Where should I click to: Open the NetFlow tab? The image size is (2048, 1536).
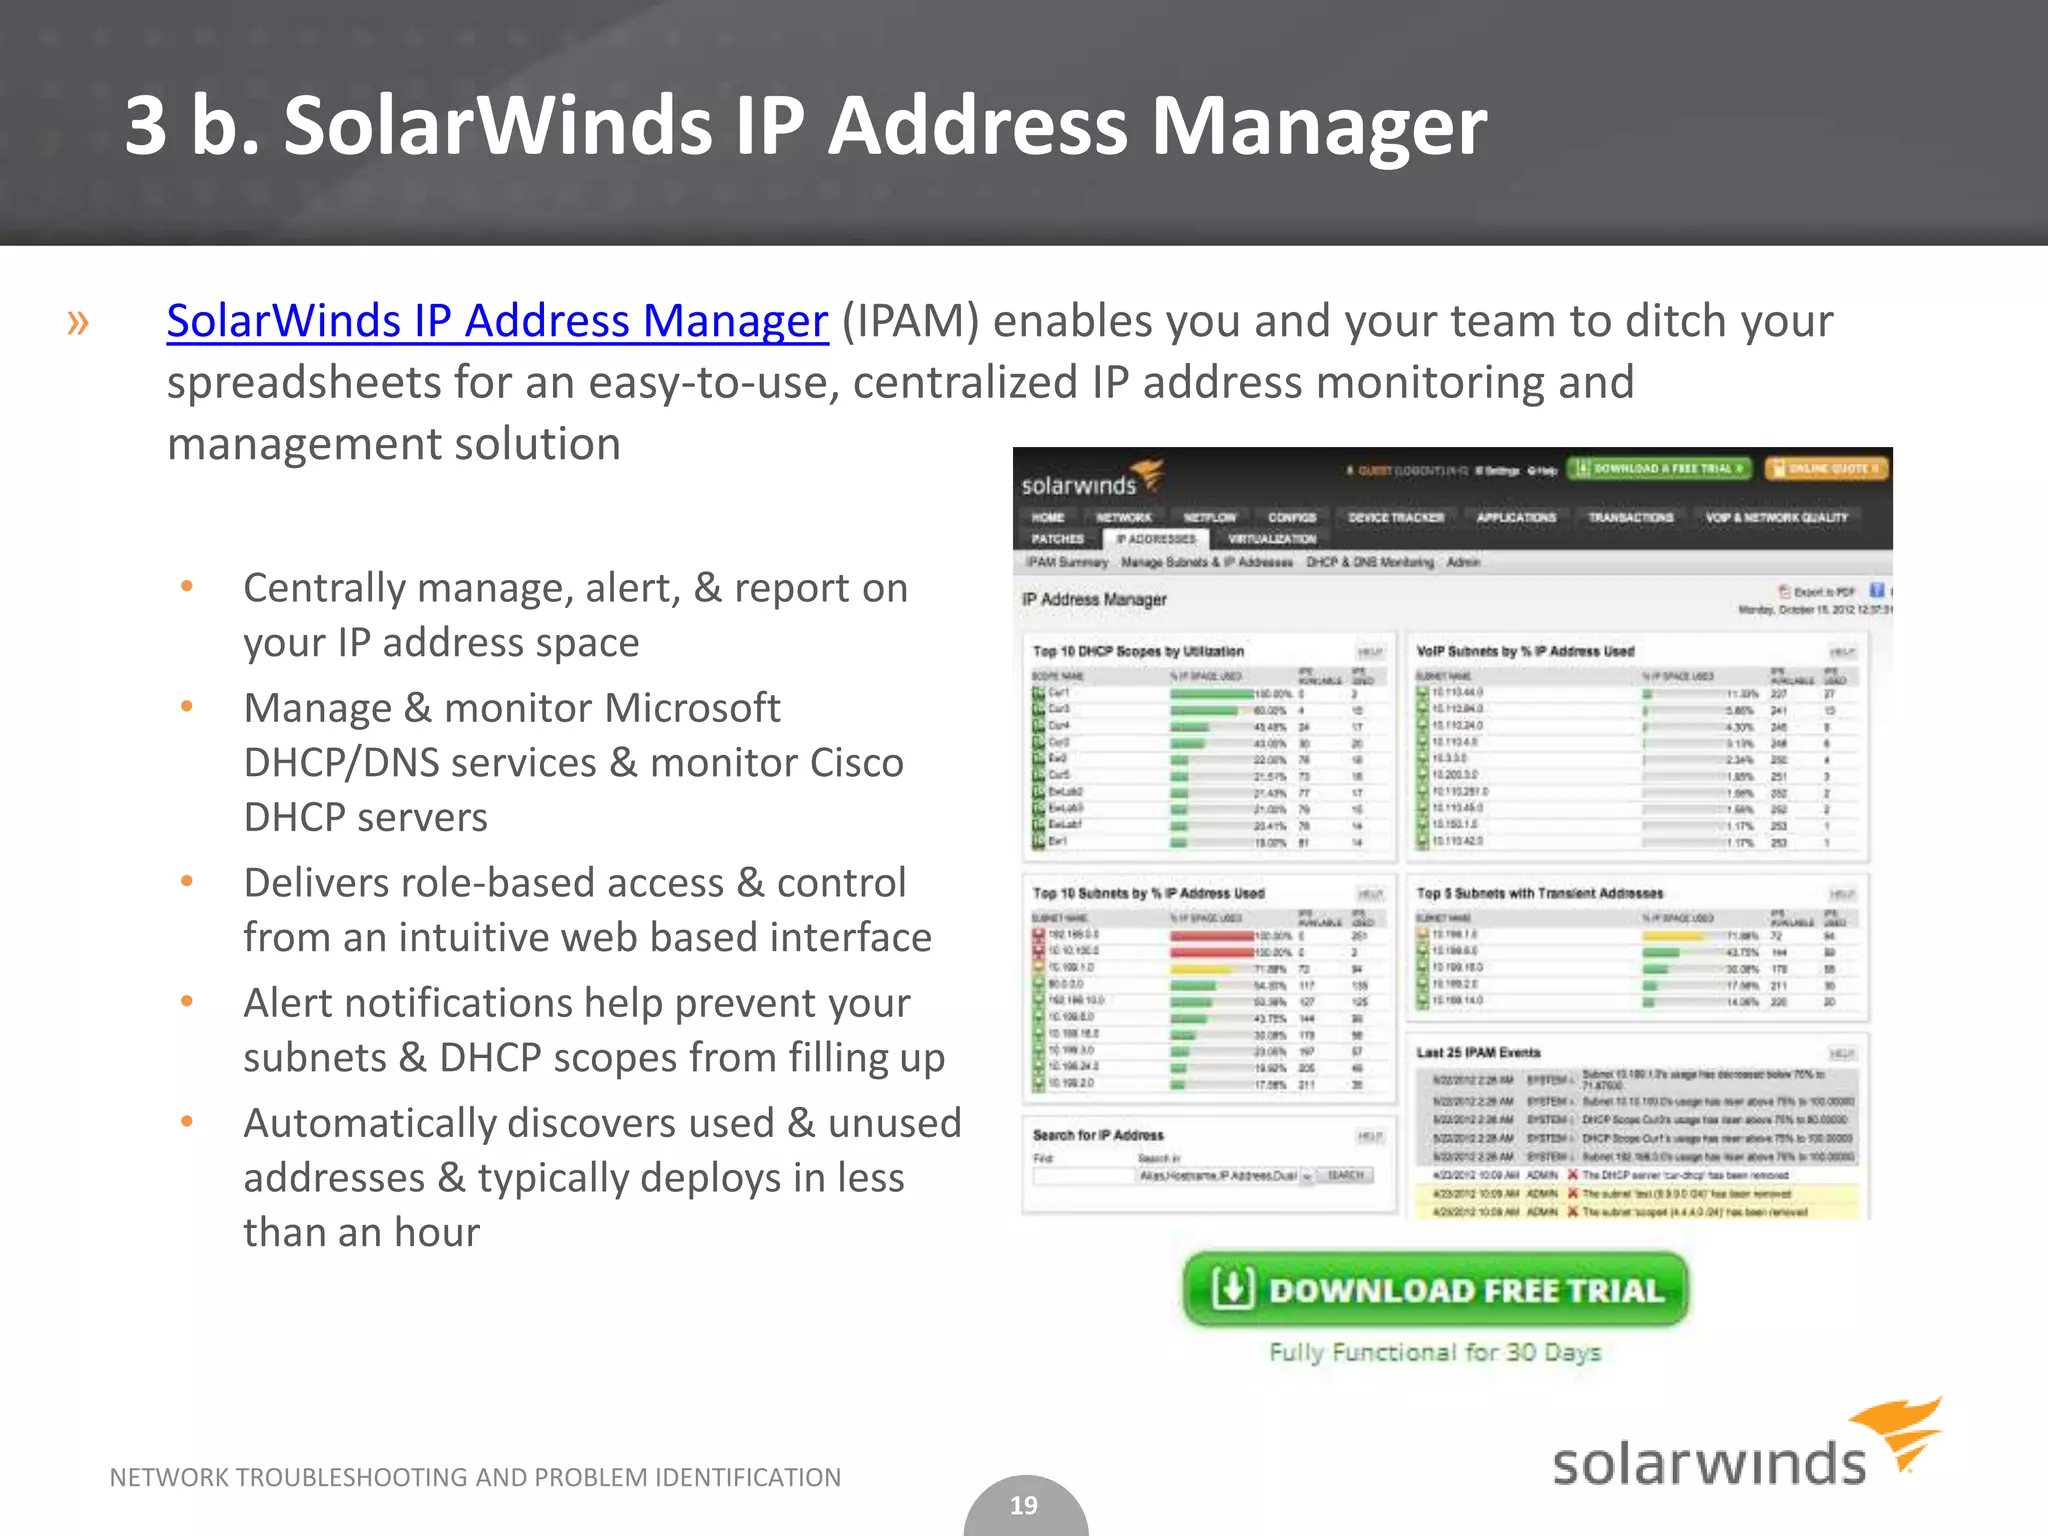coord(1210,517)
